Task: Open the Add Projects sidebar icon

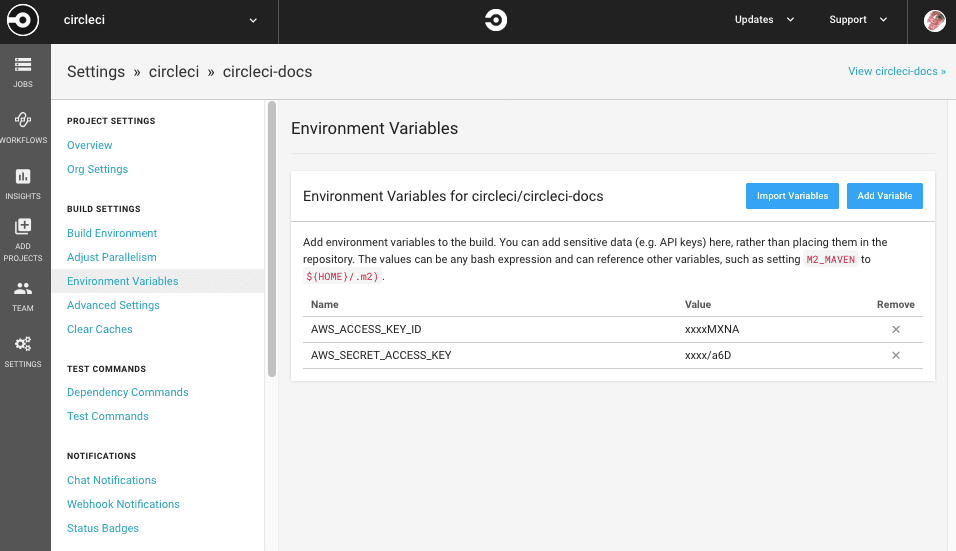Action: [x=23, y=240]
